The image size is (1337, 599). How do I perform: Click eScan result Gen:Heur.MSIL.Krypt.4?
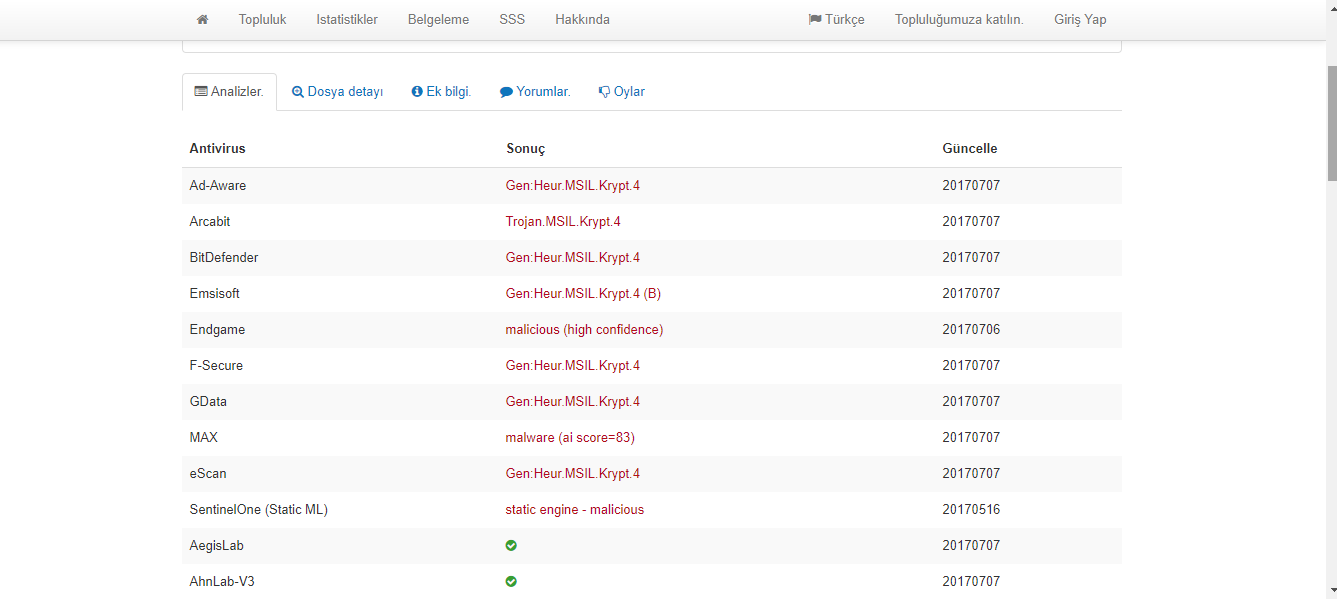point(573,474)
